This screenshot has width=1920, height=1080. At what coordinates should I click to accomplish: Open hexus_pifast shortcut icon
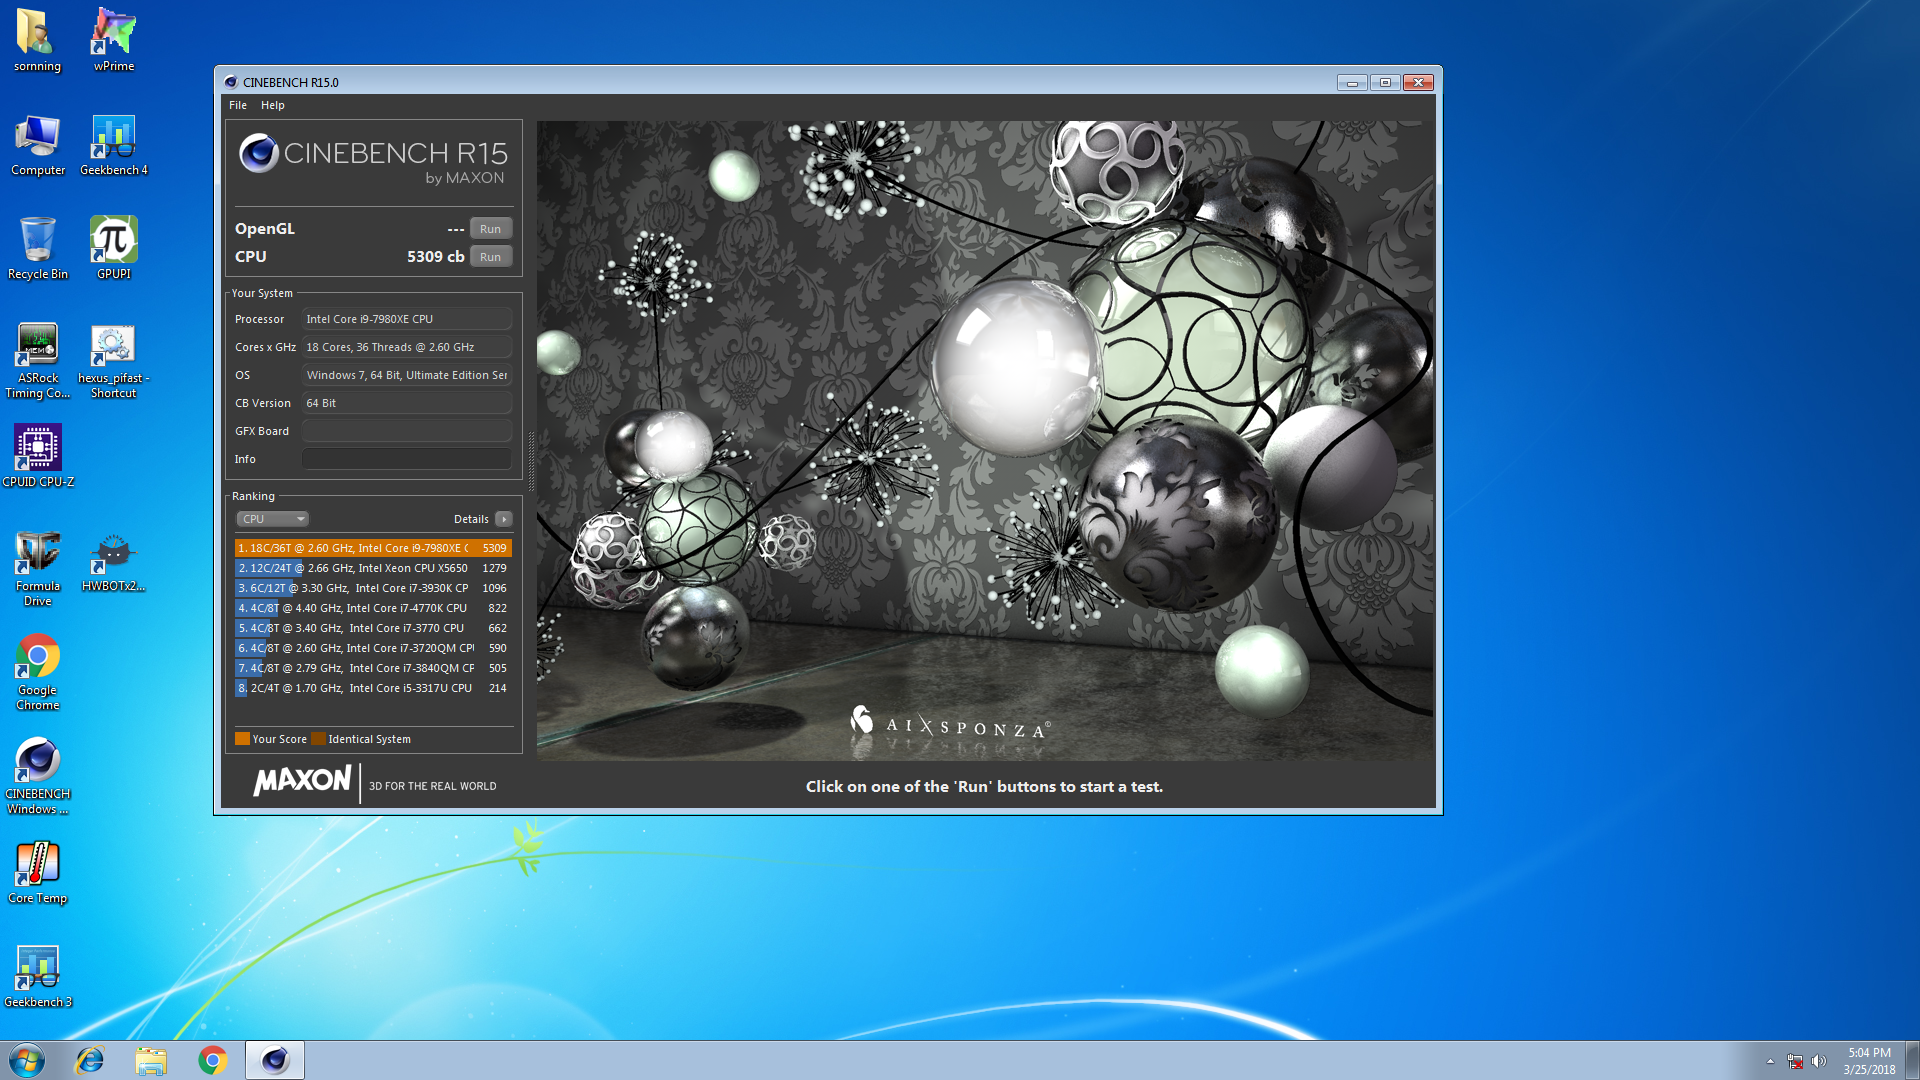(x=114, y=360)
